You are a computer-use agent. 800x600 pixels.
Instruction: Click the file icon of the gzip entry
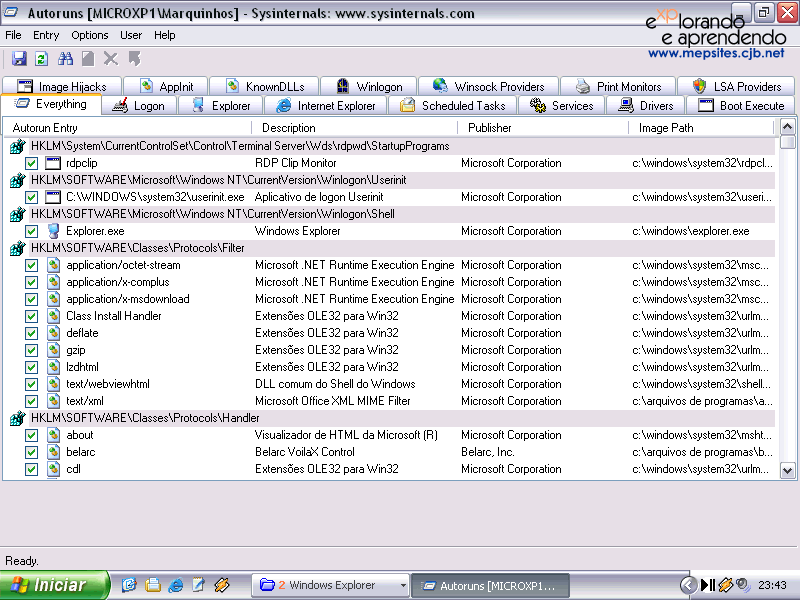pos(53,350)
